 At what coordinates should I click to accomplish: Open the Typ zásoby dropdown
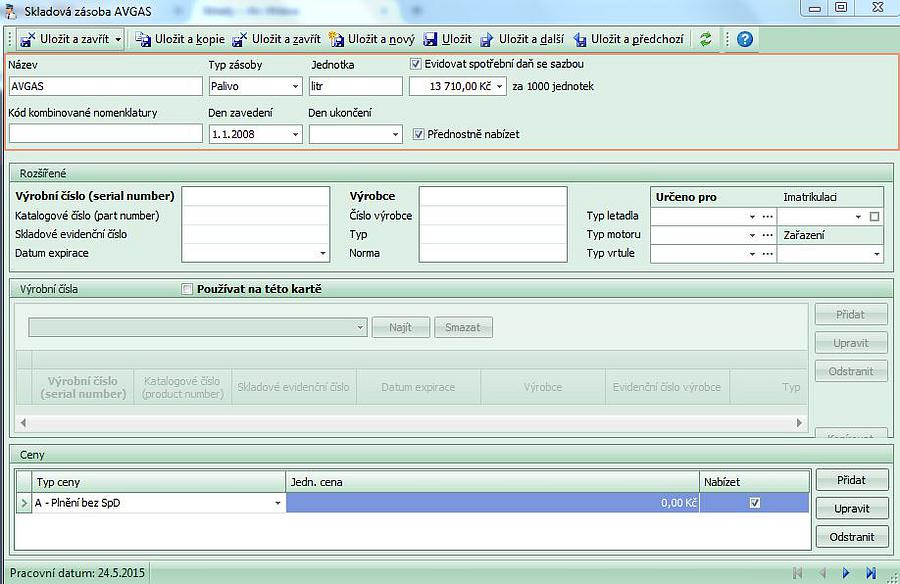pos(295,87)
